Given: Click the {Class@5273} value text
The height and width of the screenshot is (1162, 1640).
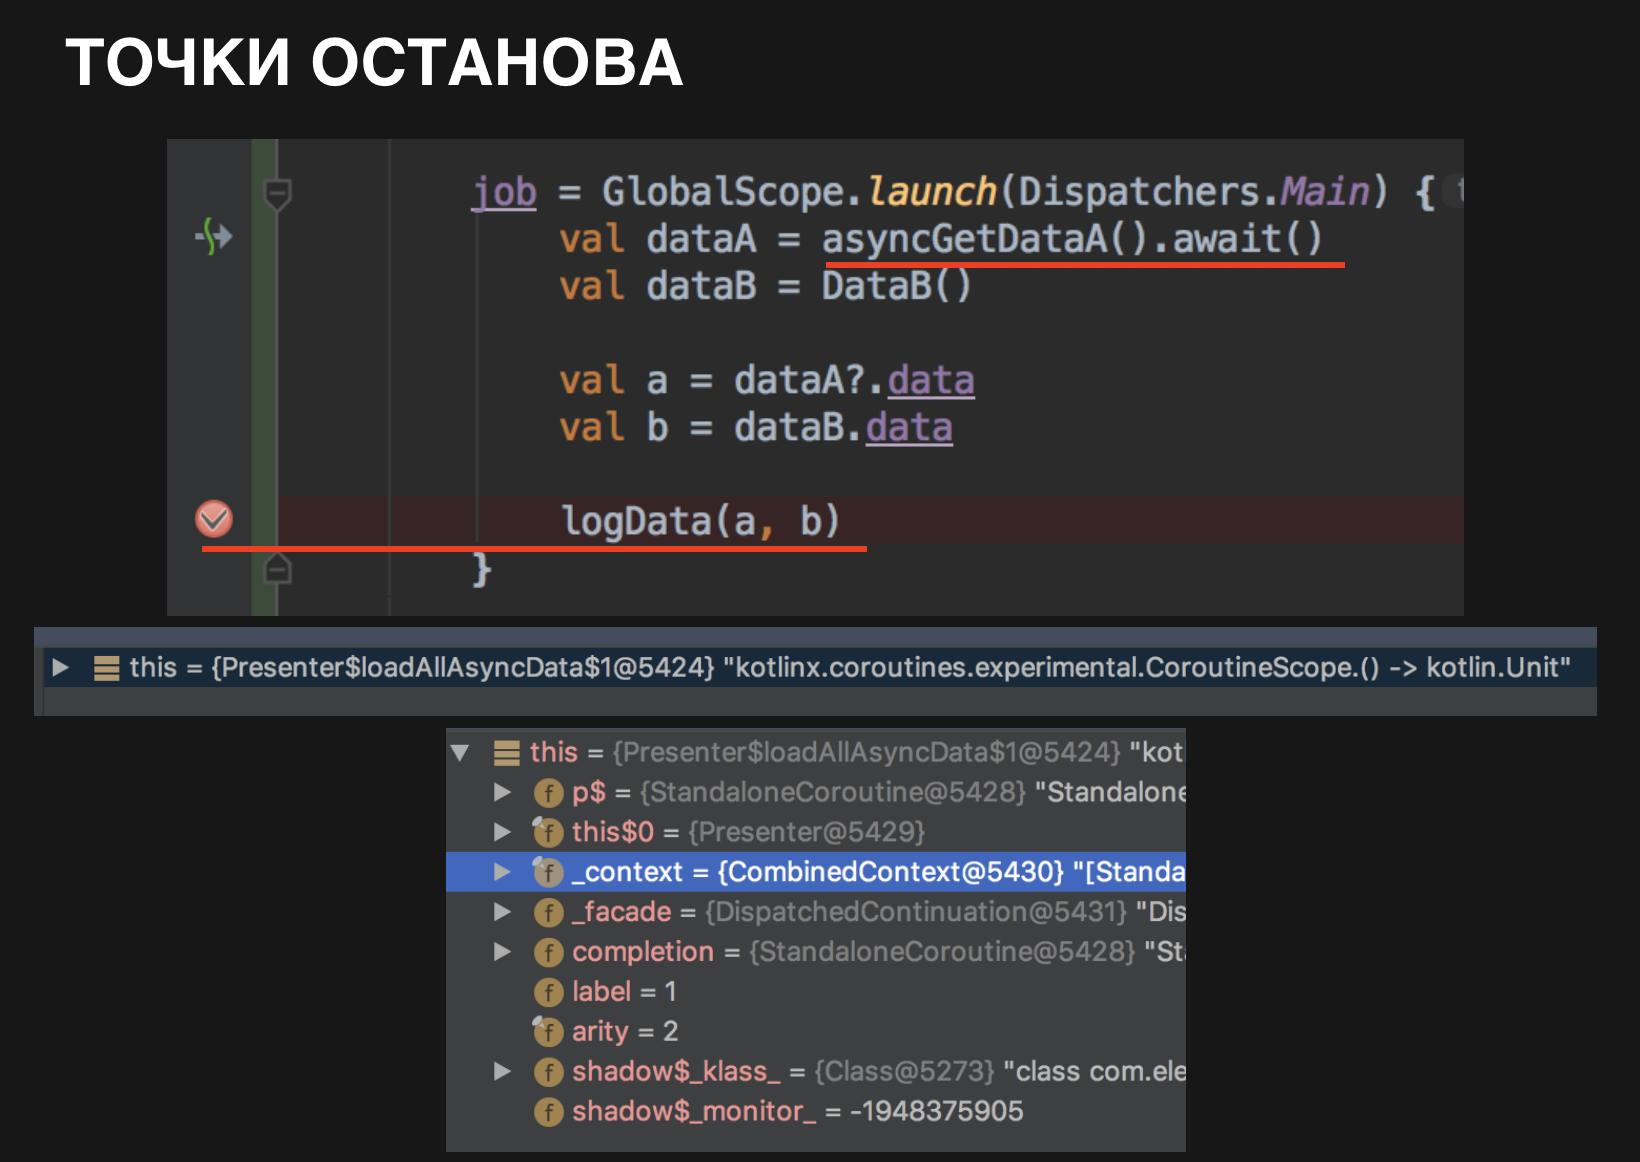Looking at the screenshot, I should (904, 1072).
